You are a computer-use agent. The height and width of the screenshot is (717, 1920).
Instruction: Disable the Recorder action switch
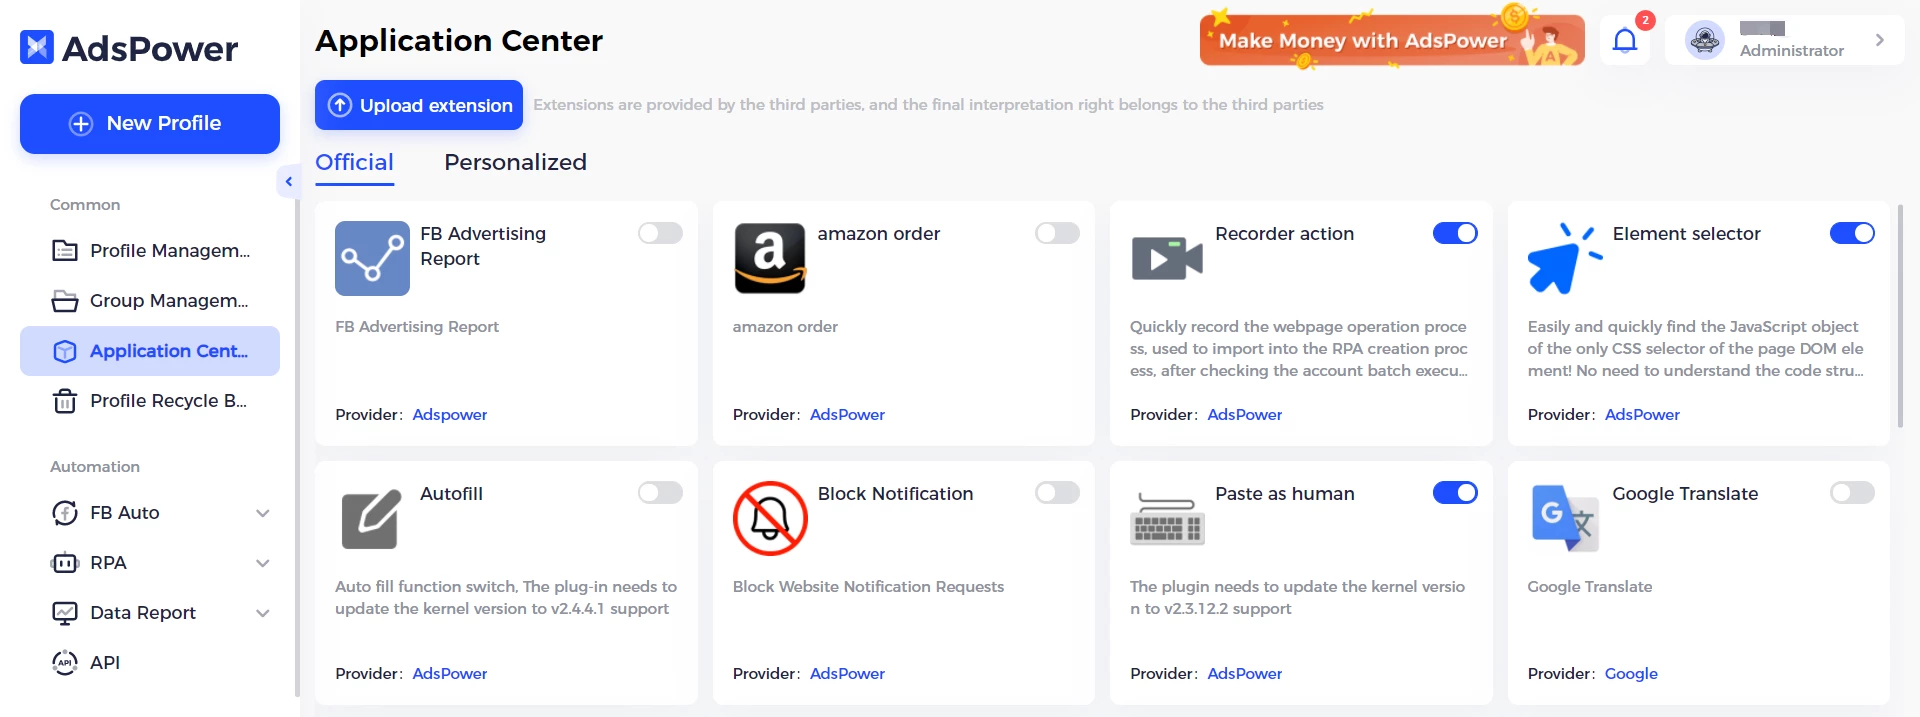coord(1455,233)
